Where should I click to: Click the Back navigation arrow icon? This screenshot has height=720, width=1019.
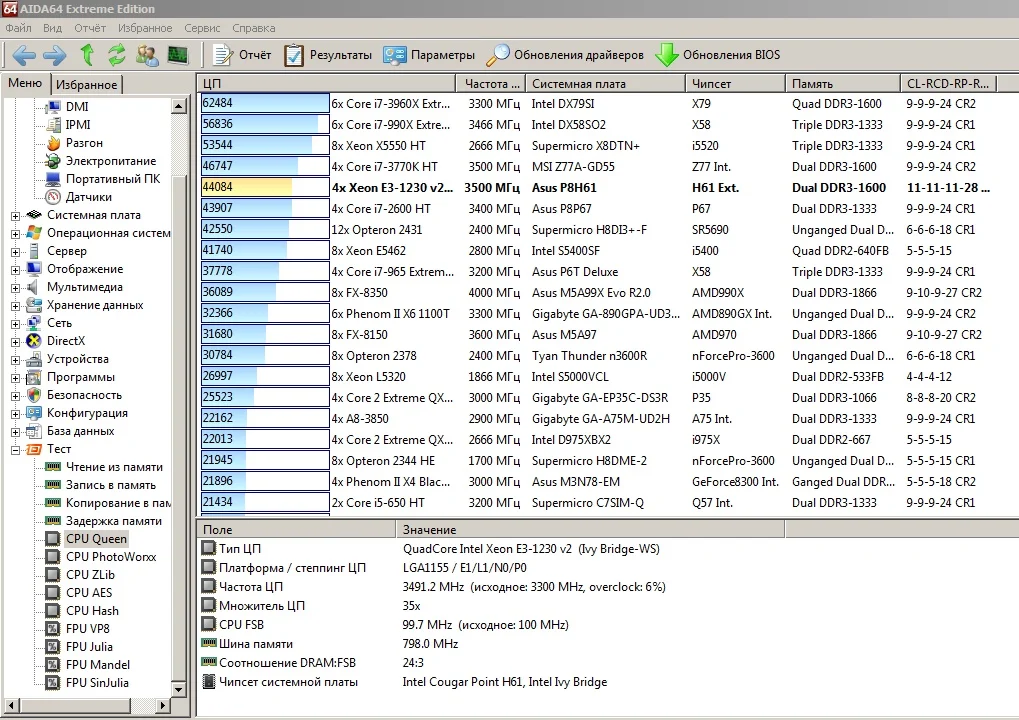point(24,55)
